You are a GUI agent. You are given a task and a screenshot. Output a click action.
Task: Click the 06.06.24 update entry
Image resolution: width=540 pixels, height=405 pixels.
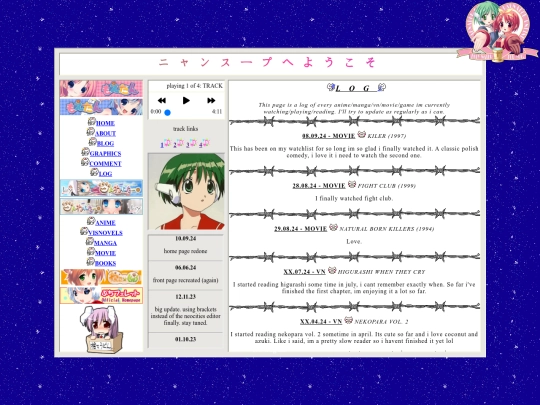(x=186, y=274)
